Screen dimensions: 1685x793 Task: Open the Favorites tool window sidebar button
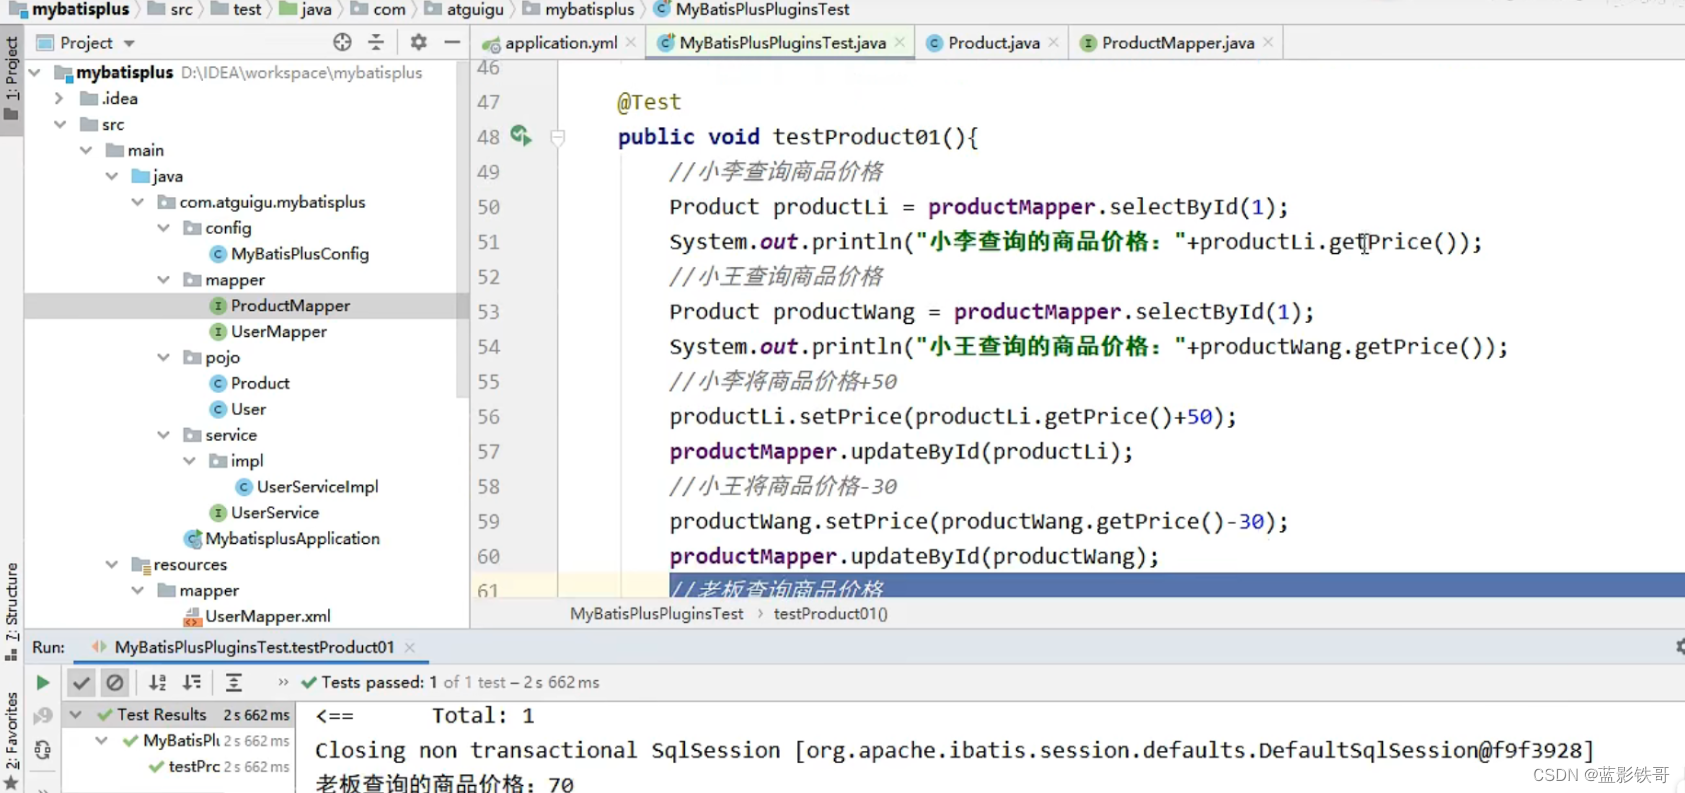[11, 740]
